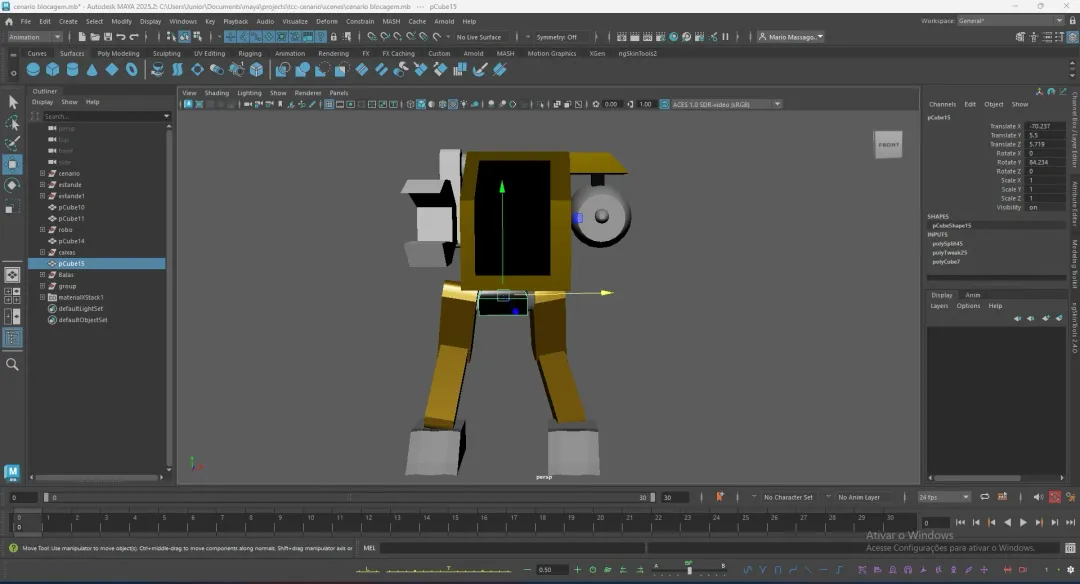This screenshot has width=1080, height=584.
Task: Create a NURBS cone from the shelf
Action: [92, 70]
